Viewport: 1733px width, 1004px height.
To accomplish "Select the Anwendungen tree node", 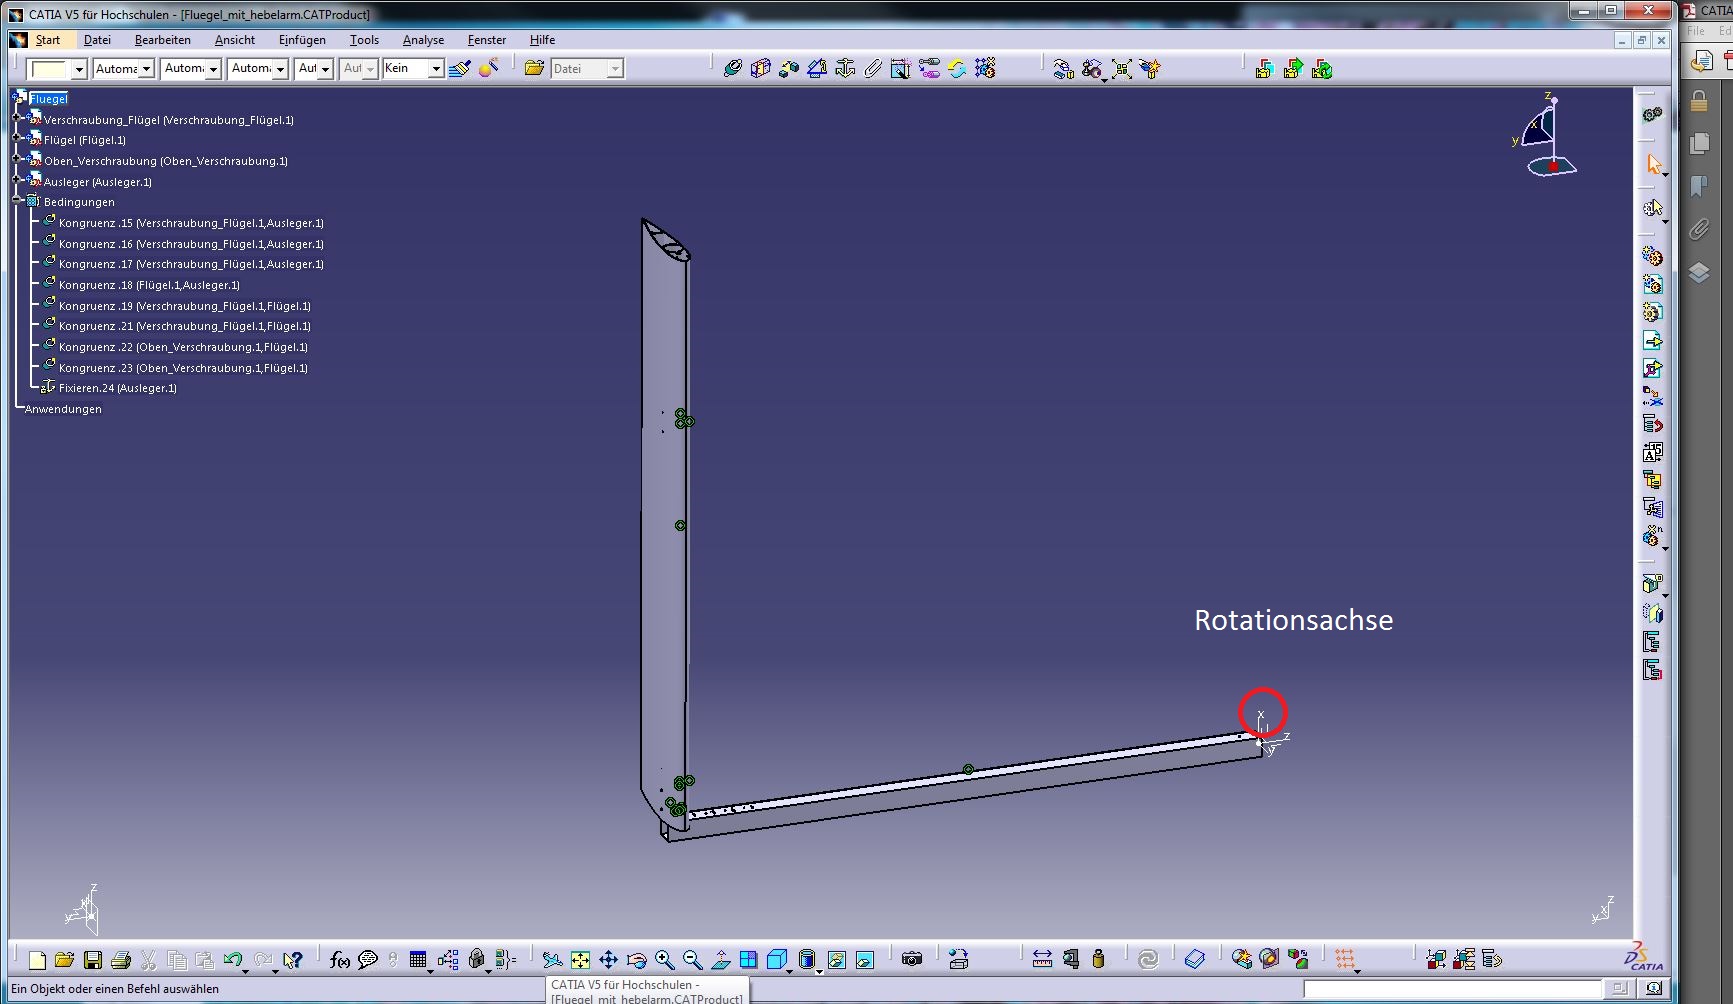I will click(x=63, y=409).
